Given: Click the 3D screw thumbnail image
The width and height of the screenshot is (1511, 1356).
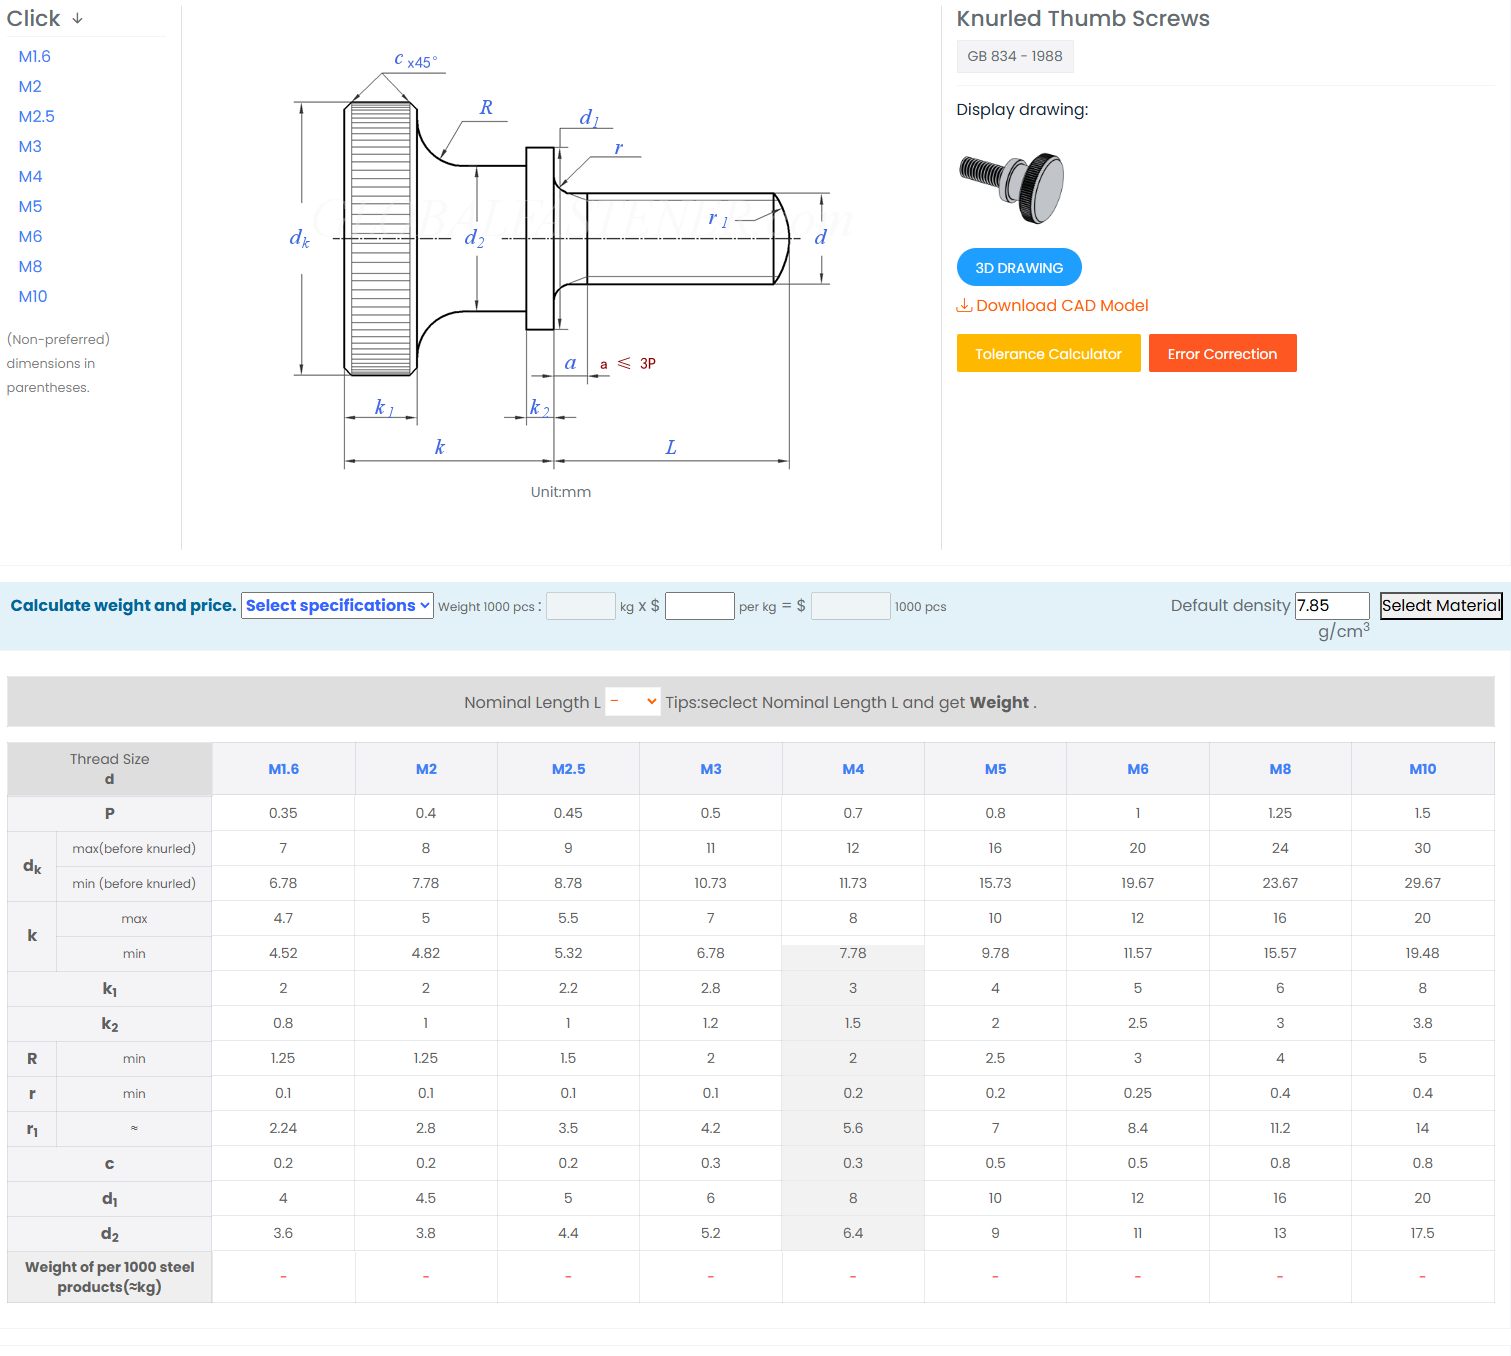Looking at the screenshot, I should [x=1011, y=187].
